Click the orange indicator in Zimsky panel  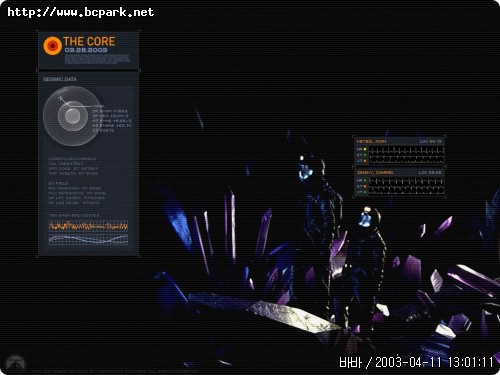tap(365, 186)
